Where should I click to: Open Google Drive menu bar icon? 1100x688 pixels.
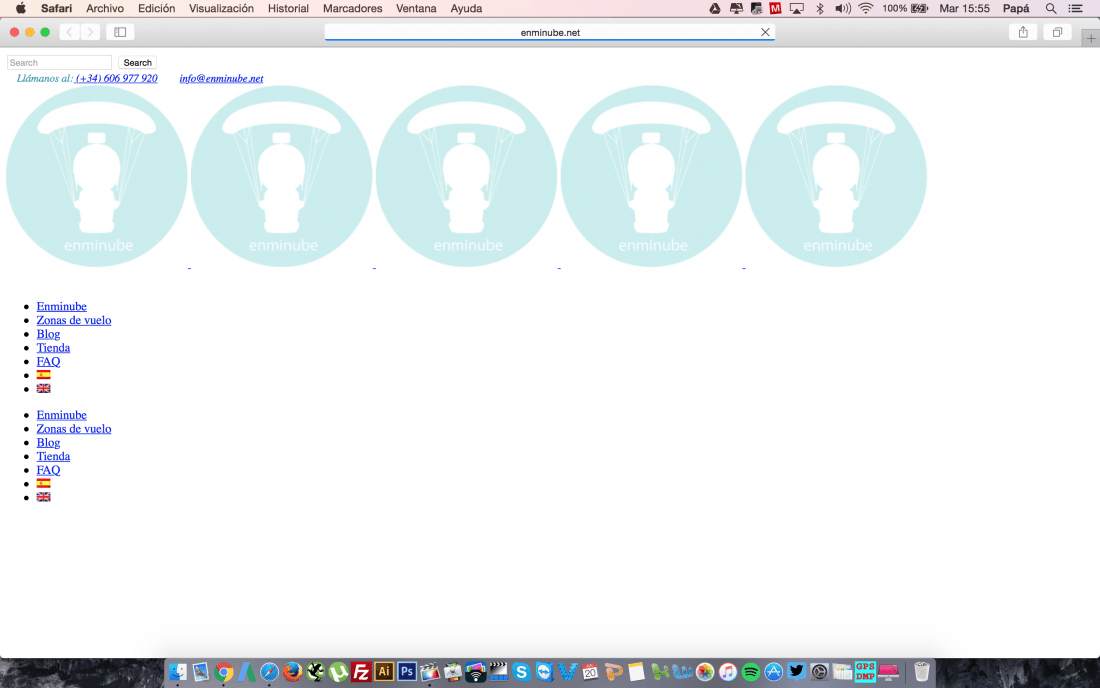(x=715, y=8)
